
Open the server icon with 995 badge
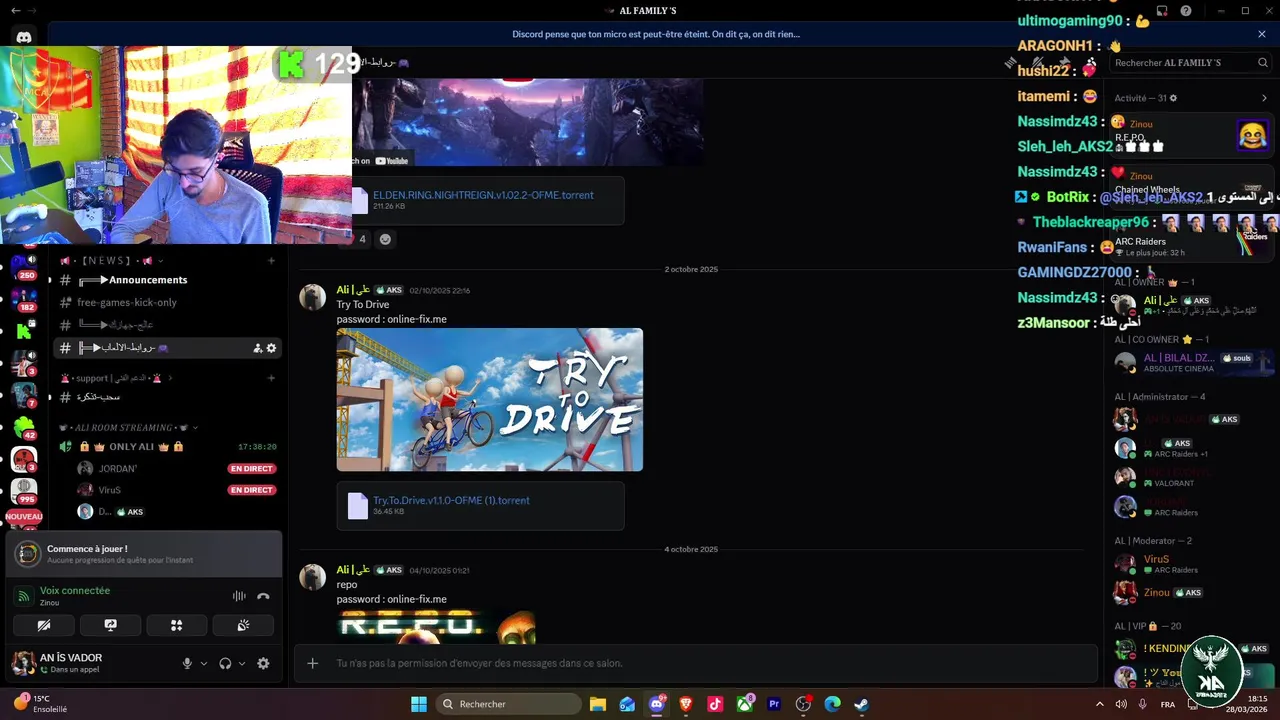[x=24, y=491]
